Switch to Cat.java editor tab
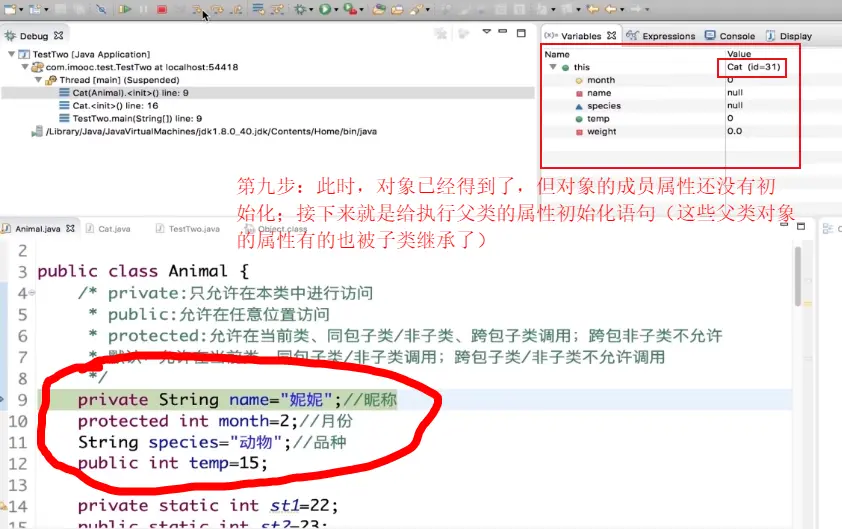 coord(114,229)
